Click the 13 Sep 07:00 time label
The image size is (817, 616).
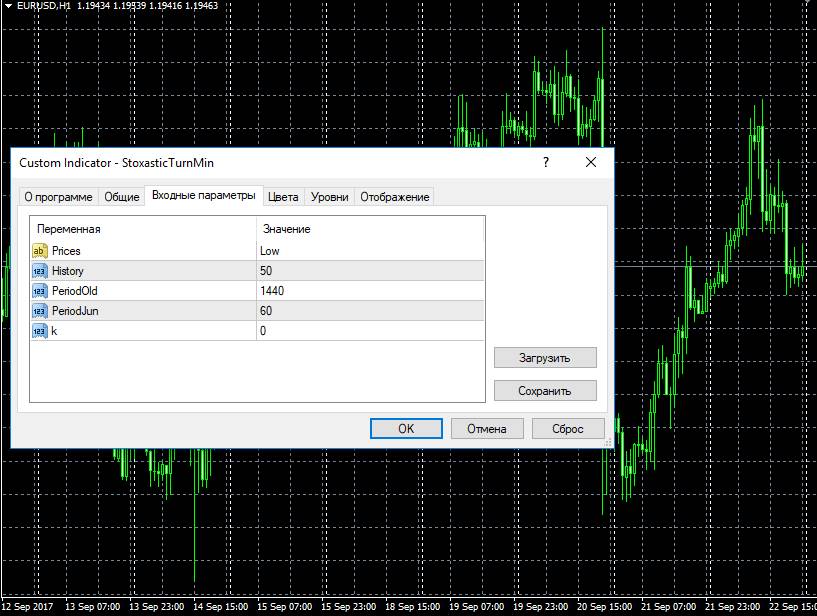[x=92, y=607]
